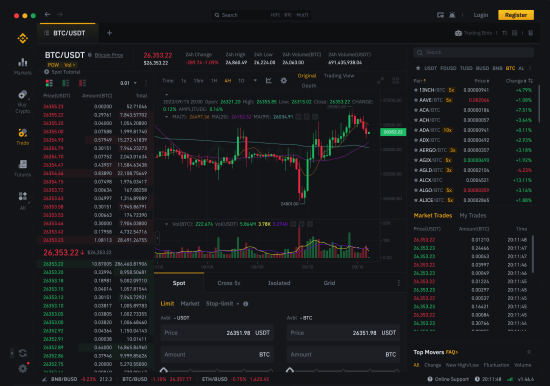Show only buy orders in order book
The width and height of the screenshot is (550, 386).
66,83
